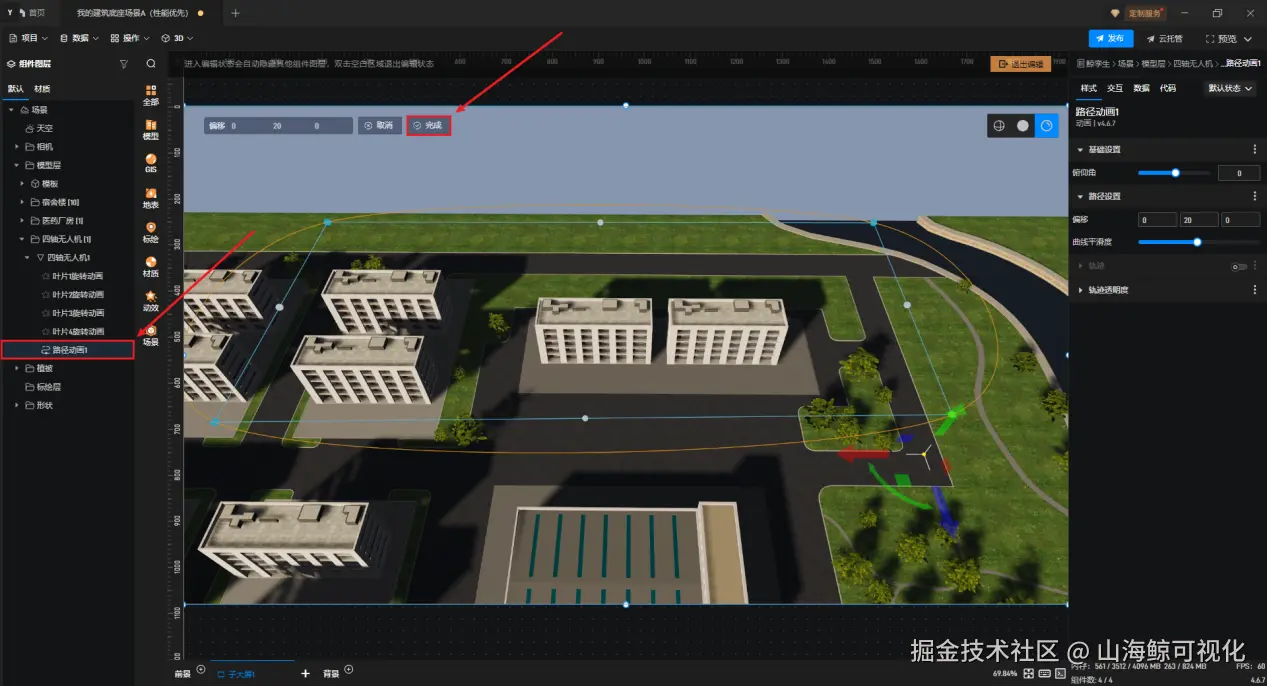Expand the 轨迹透明度 section
This screenshot has height=686, width=1267.
pyautogui.click(x=1081, y=290)
